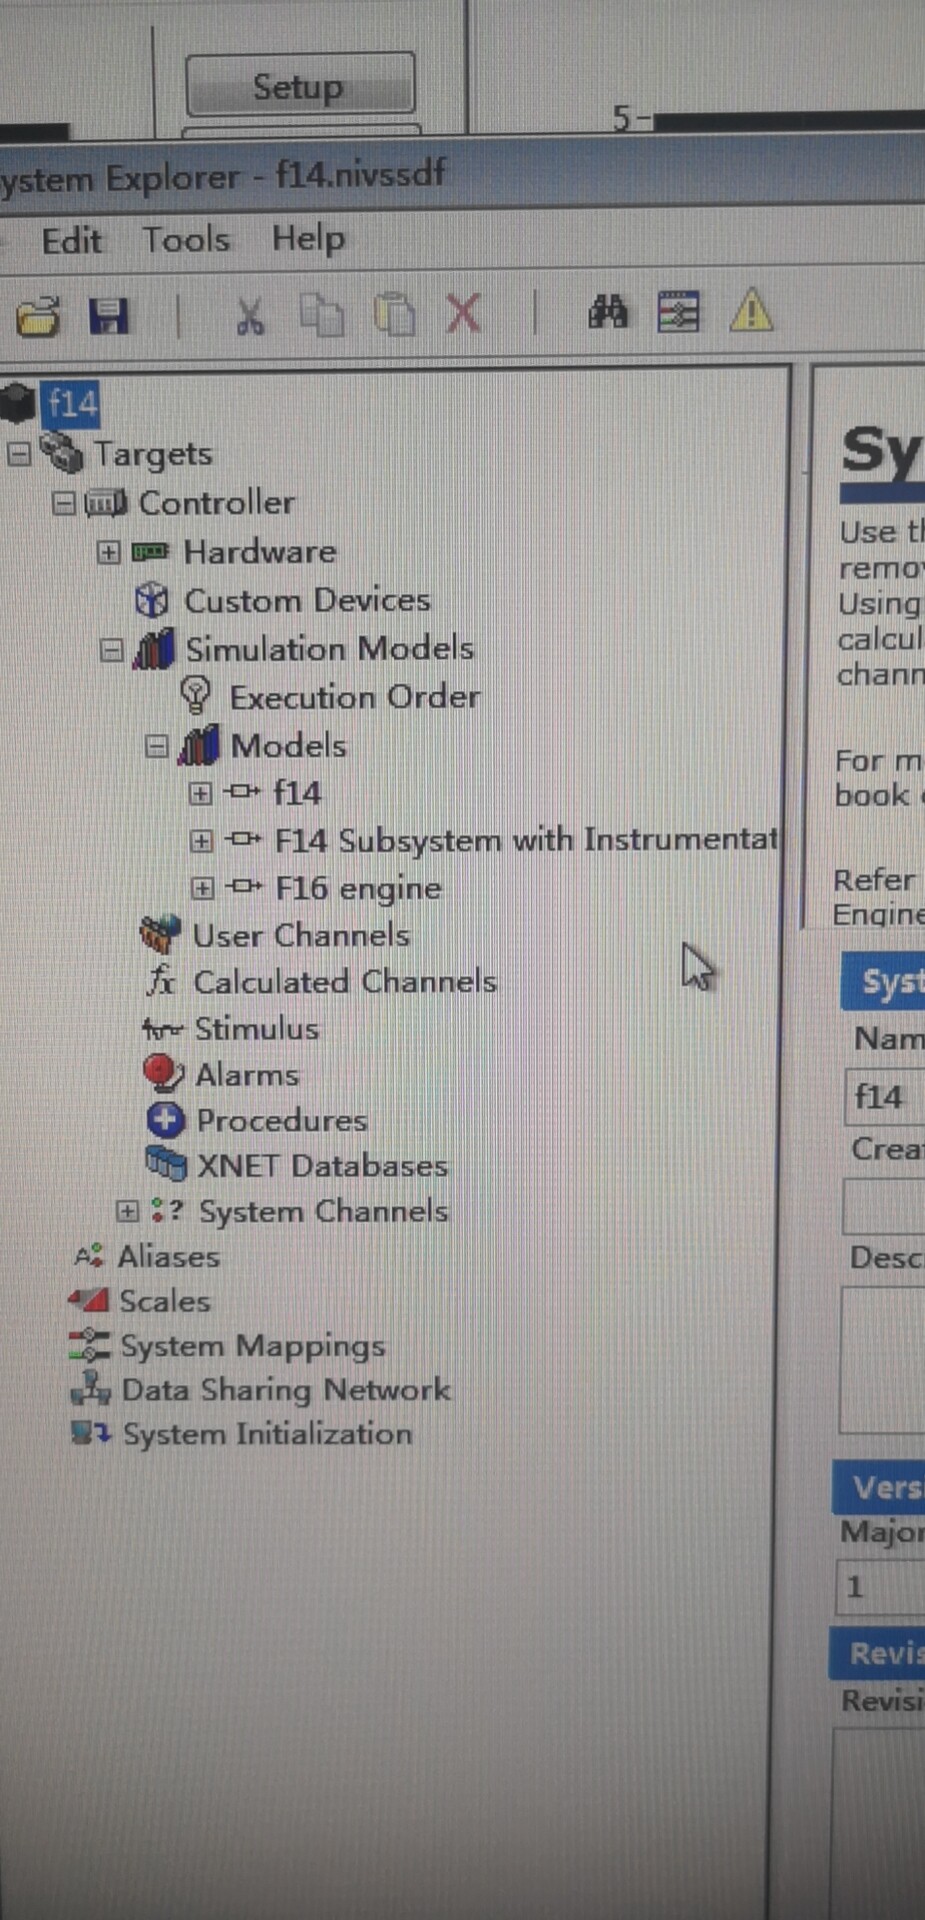
Task: Select the XNET Databases label
Action: click(x=322, y=1165)
